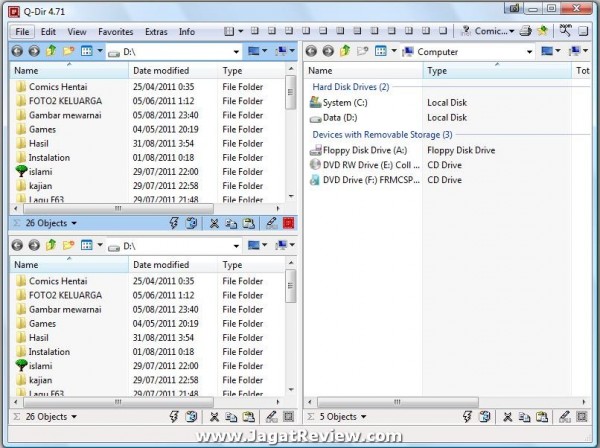Open the 26 Objects dropdown in bottom-left pane
Screen dimensions: 600x448
(51, 416)
